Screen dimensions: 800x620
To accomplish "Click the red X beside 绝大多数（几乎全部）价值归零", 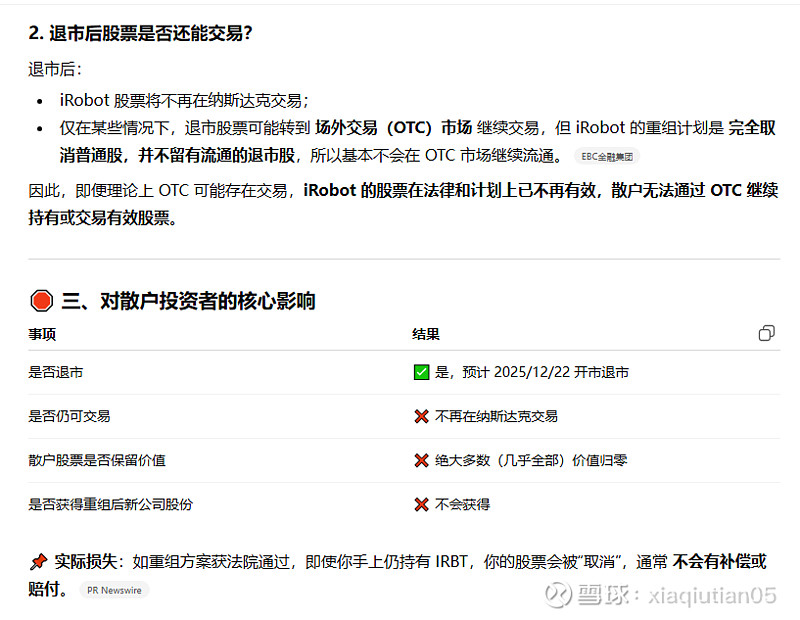I will 421,461.
